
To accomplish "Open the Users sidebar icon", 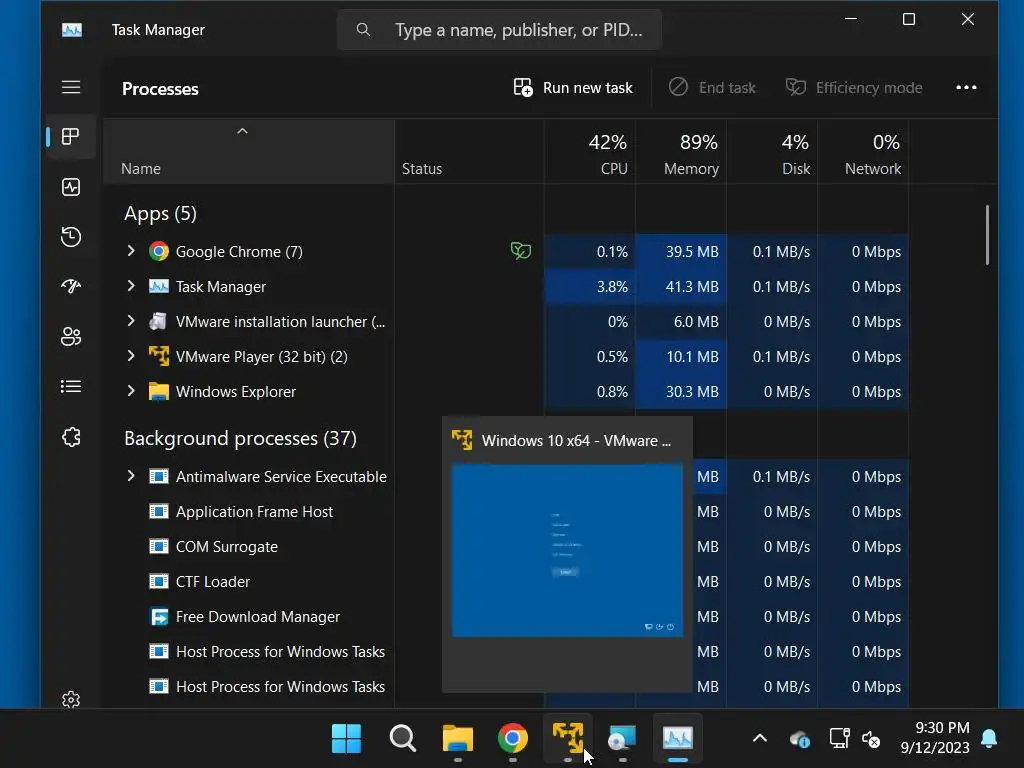I will 71,336.
